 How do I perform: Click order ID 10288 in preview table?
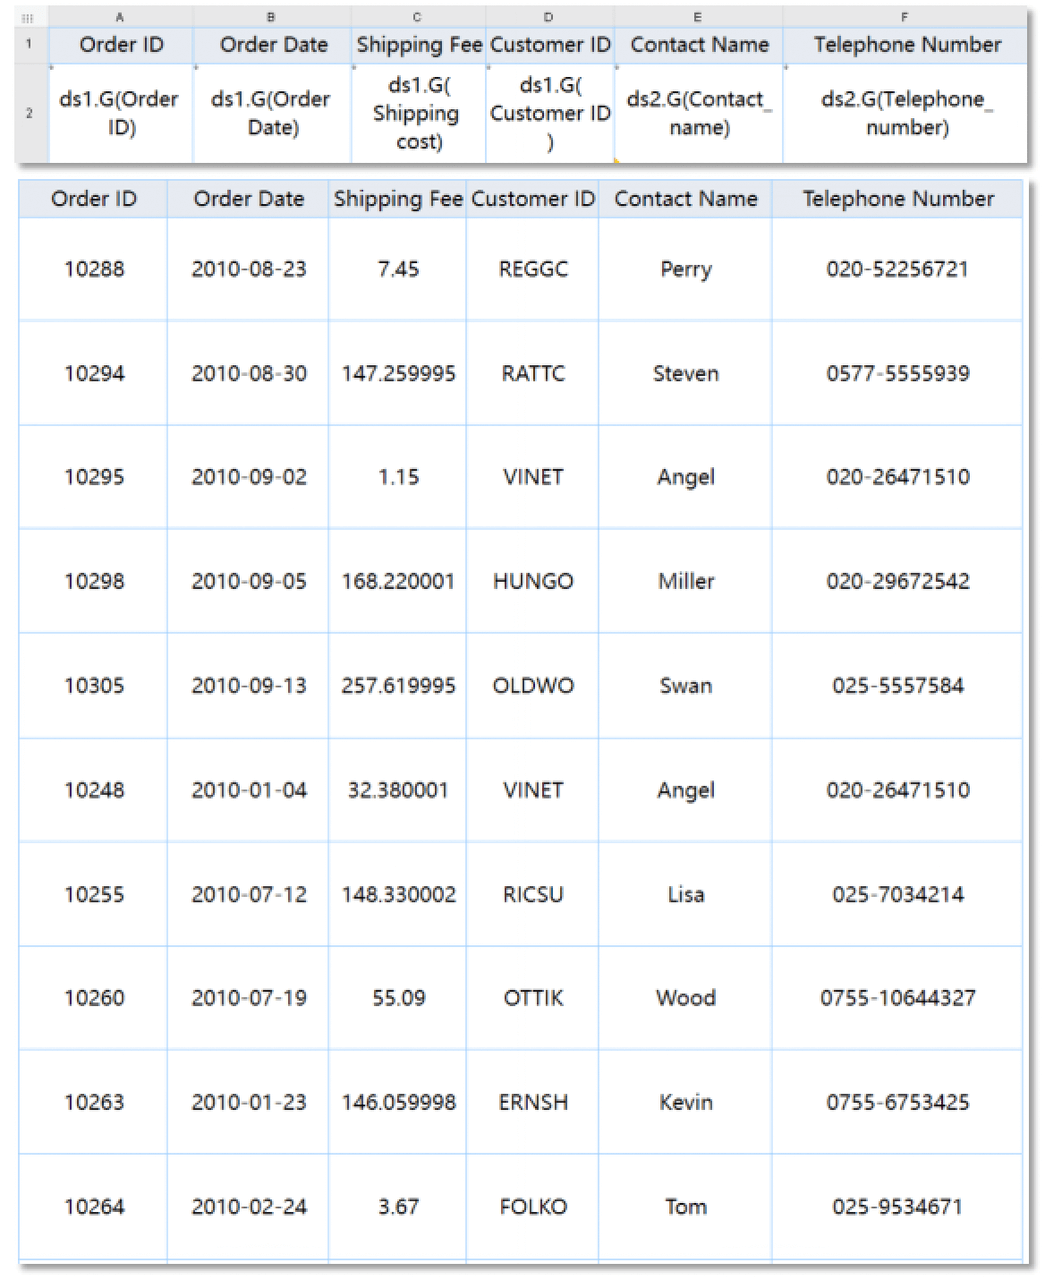click(x=94, y=269)
